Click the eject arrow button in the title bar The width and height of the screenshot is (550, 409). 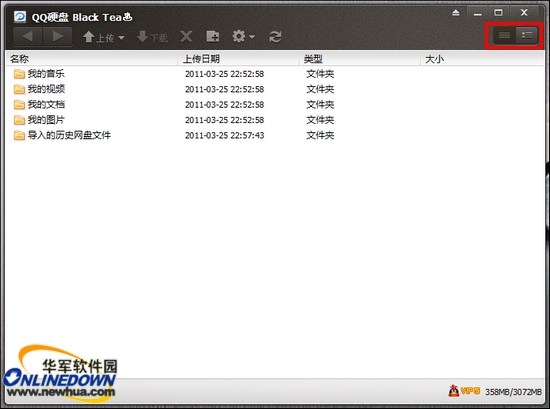click(x=456, y=13)
